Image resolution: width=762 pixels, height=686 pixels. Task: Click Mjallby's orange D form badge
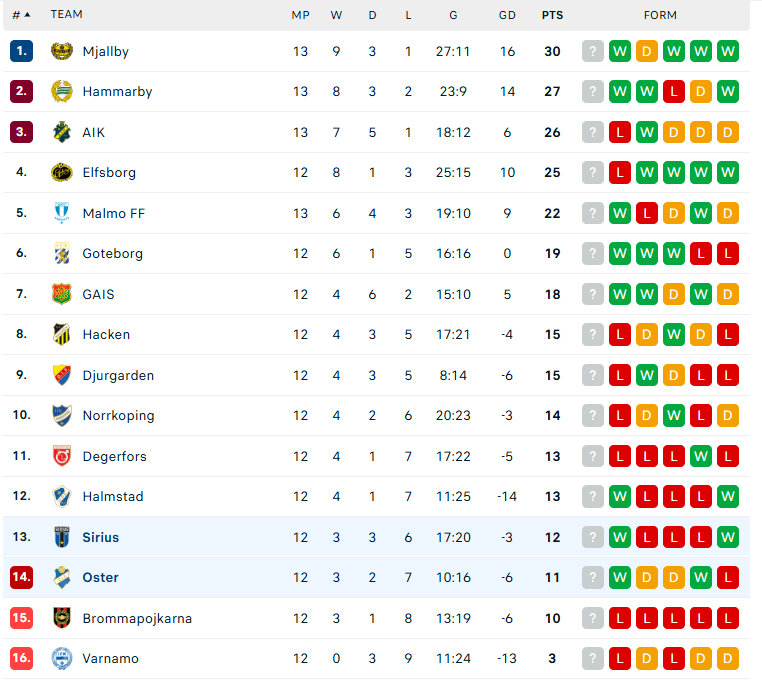(x=647, y=51)
